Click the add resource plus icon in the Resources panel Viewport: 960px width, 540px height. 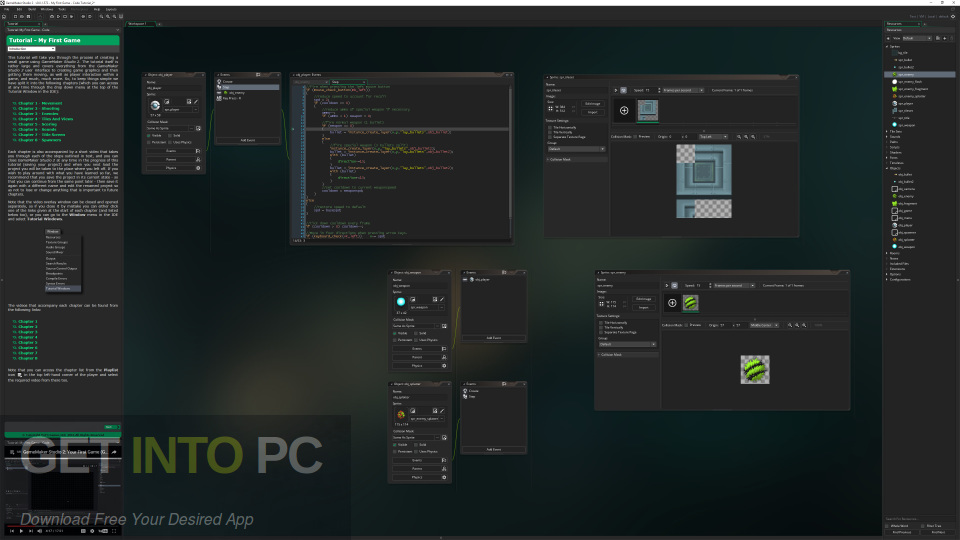945,38
